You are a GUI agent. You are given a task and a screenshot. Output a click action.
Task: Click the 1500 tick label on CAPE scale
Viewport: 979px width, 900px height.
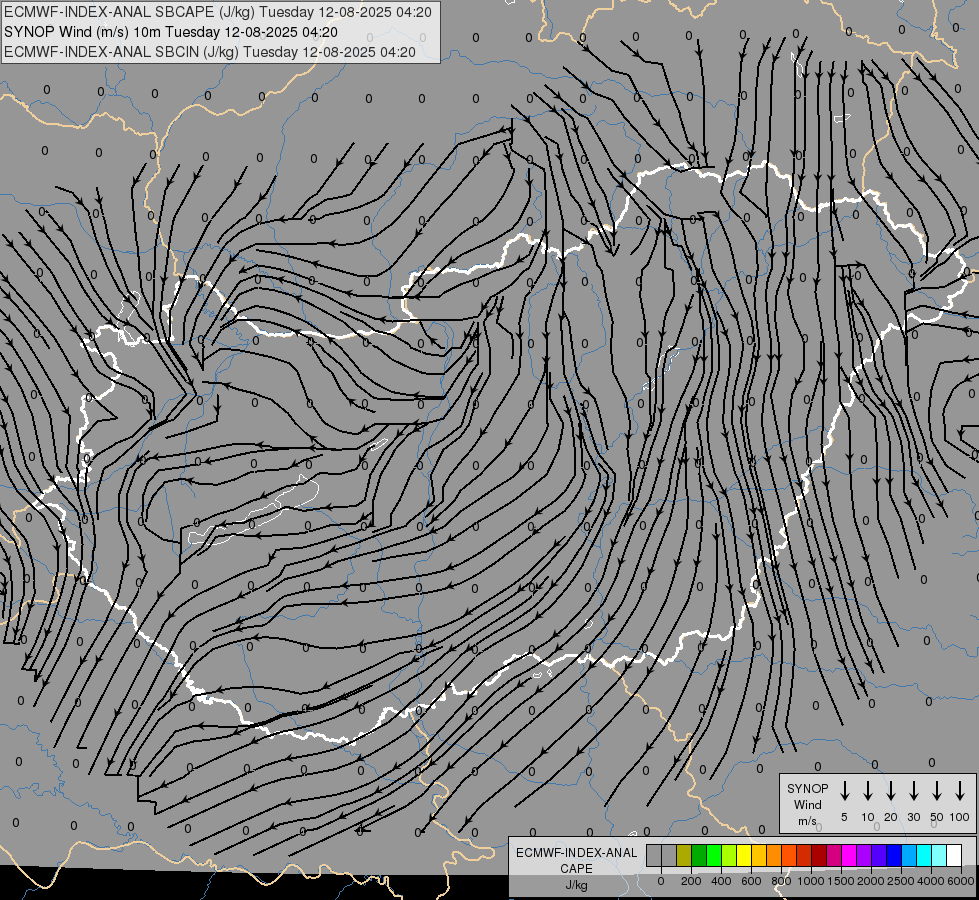[x=841, y=881]
